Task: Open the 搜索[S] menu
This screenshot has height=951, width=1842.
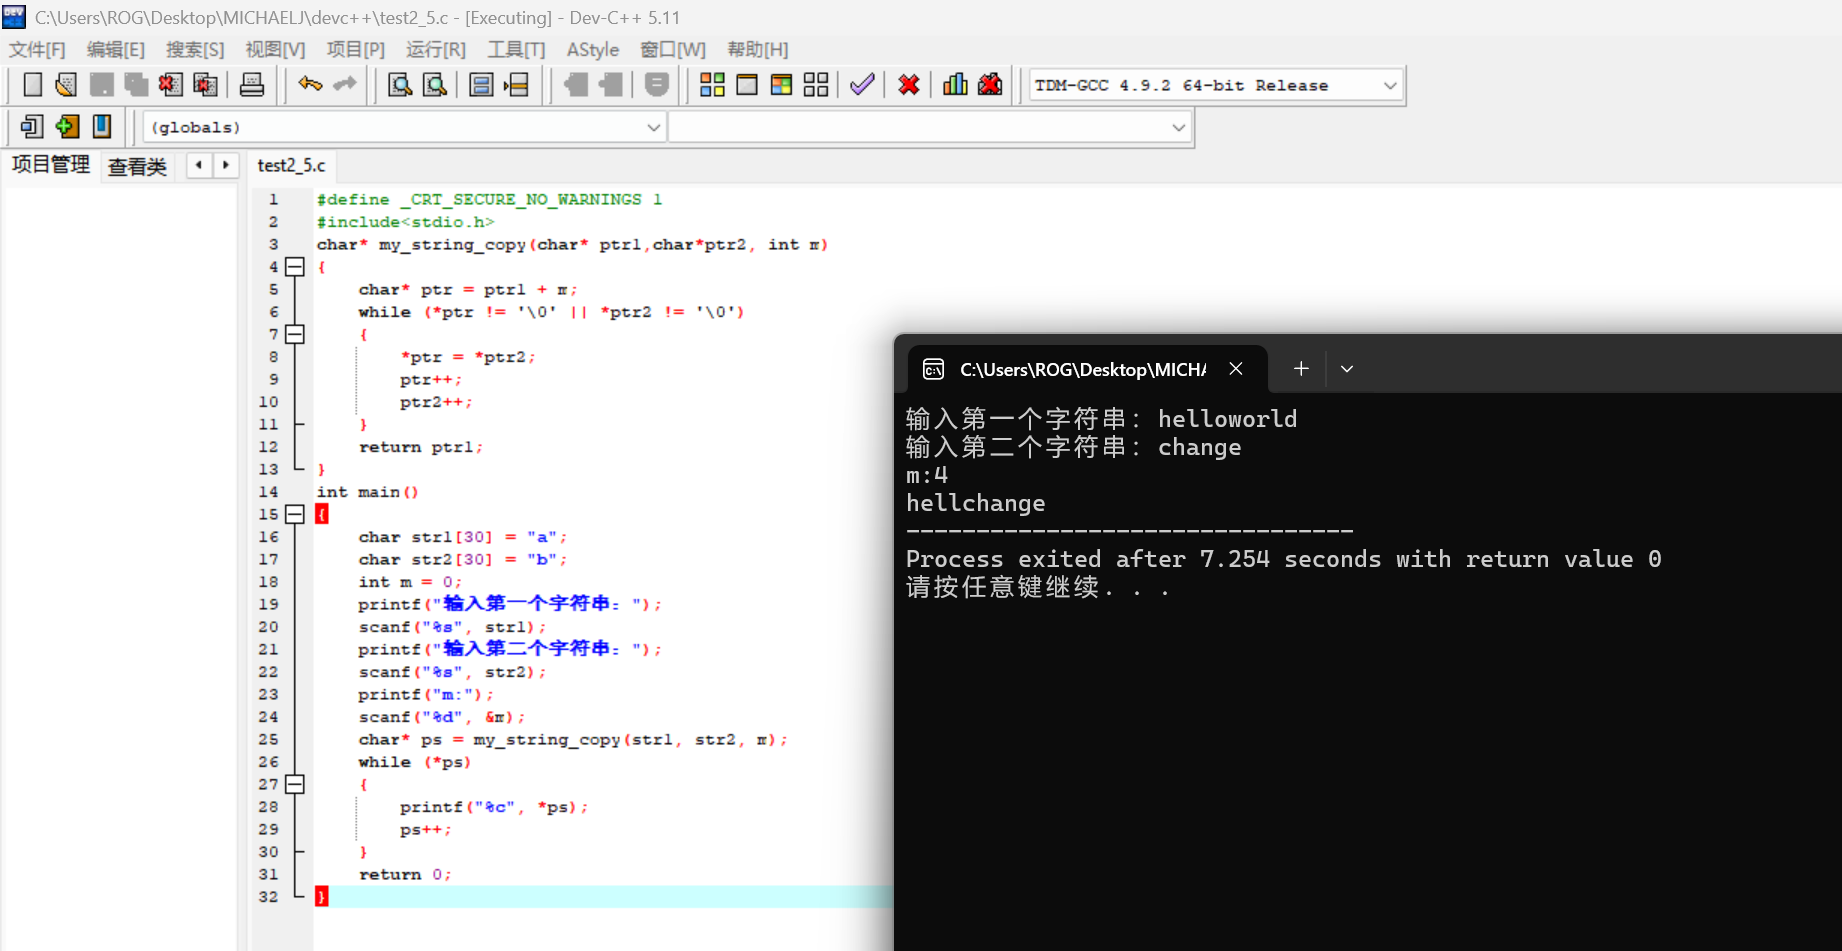Action: 195,50
